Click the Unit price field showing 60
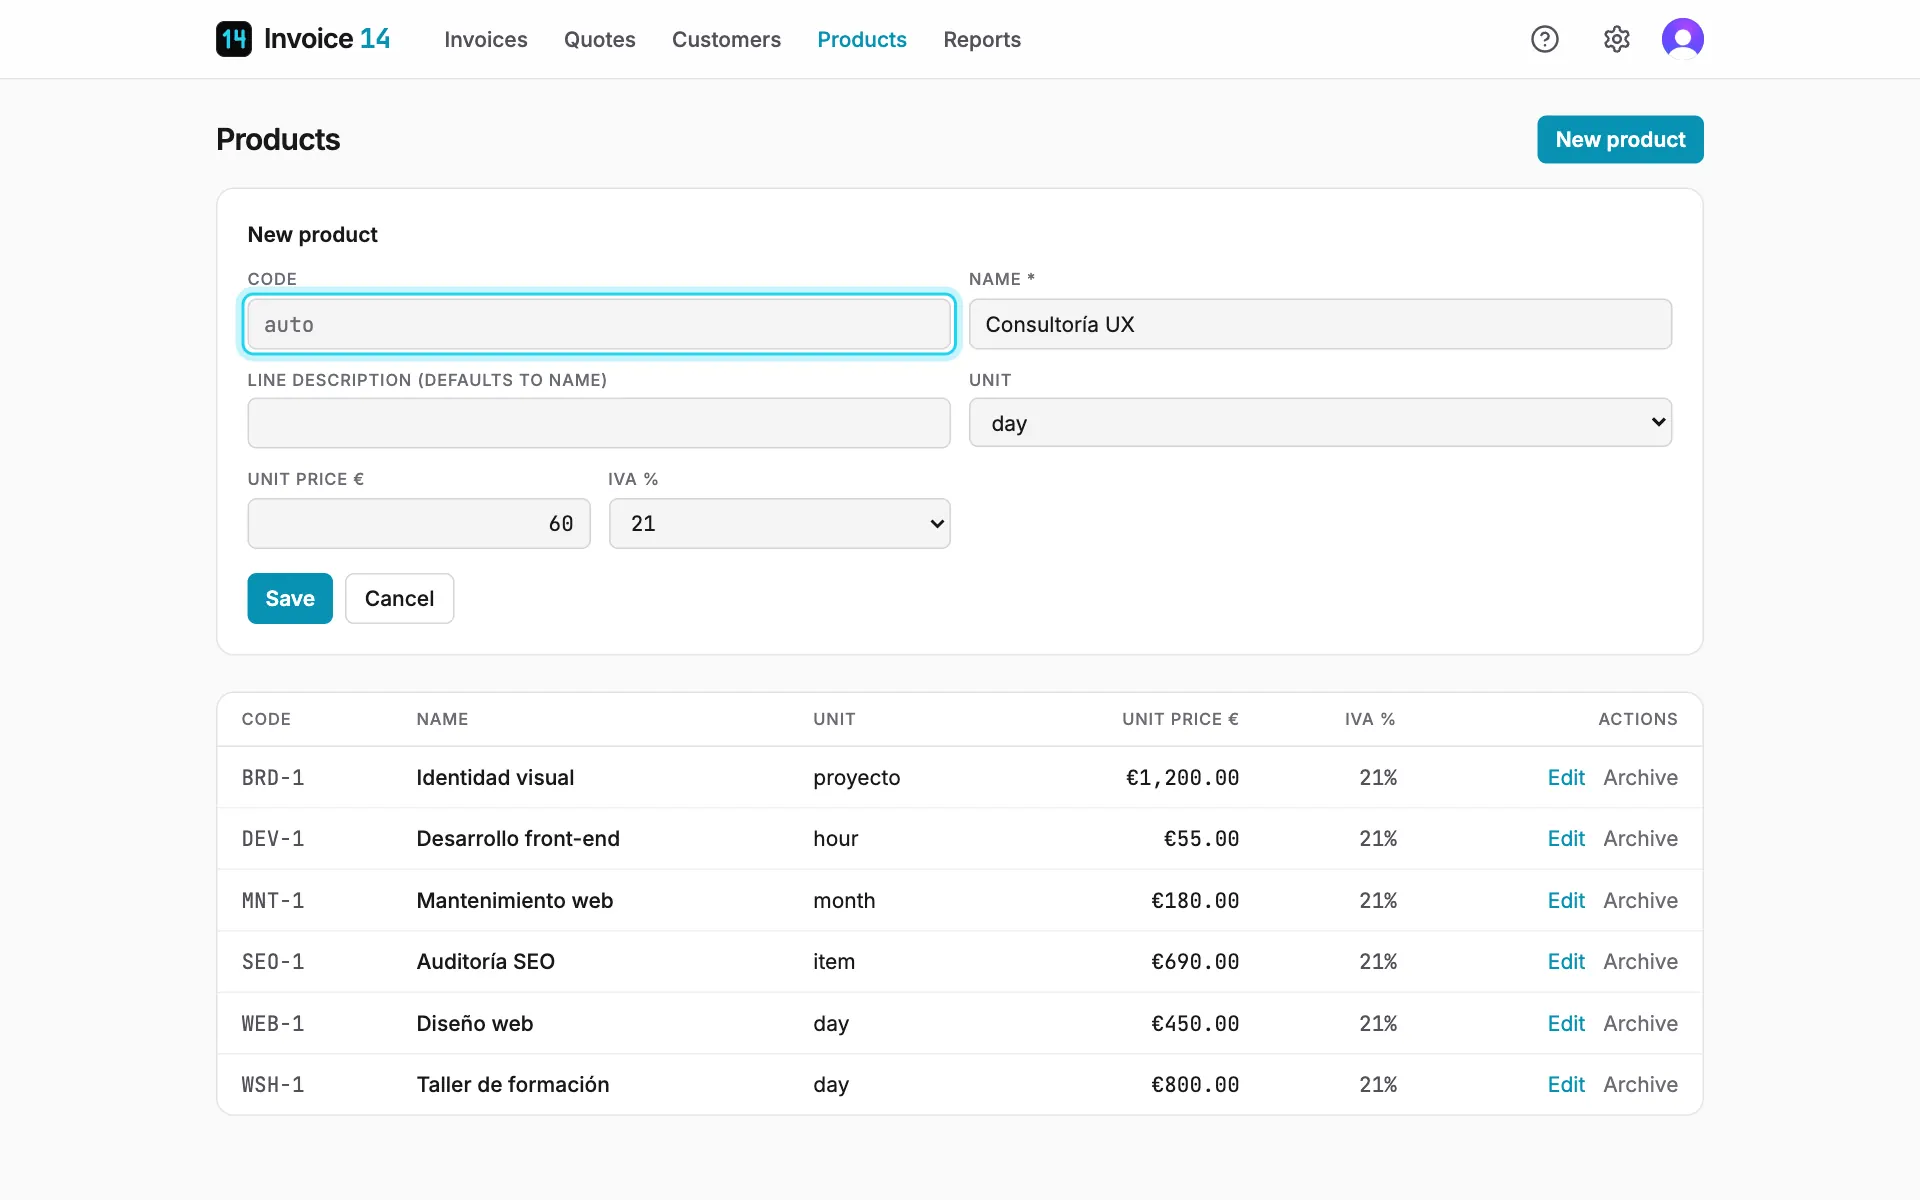 [x=419, y=523]
